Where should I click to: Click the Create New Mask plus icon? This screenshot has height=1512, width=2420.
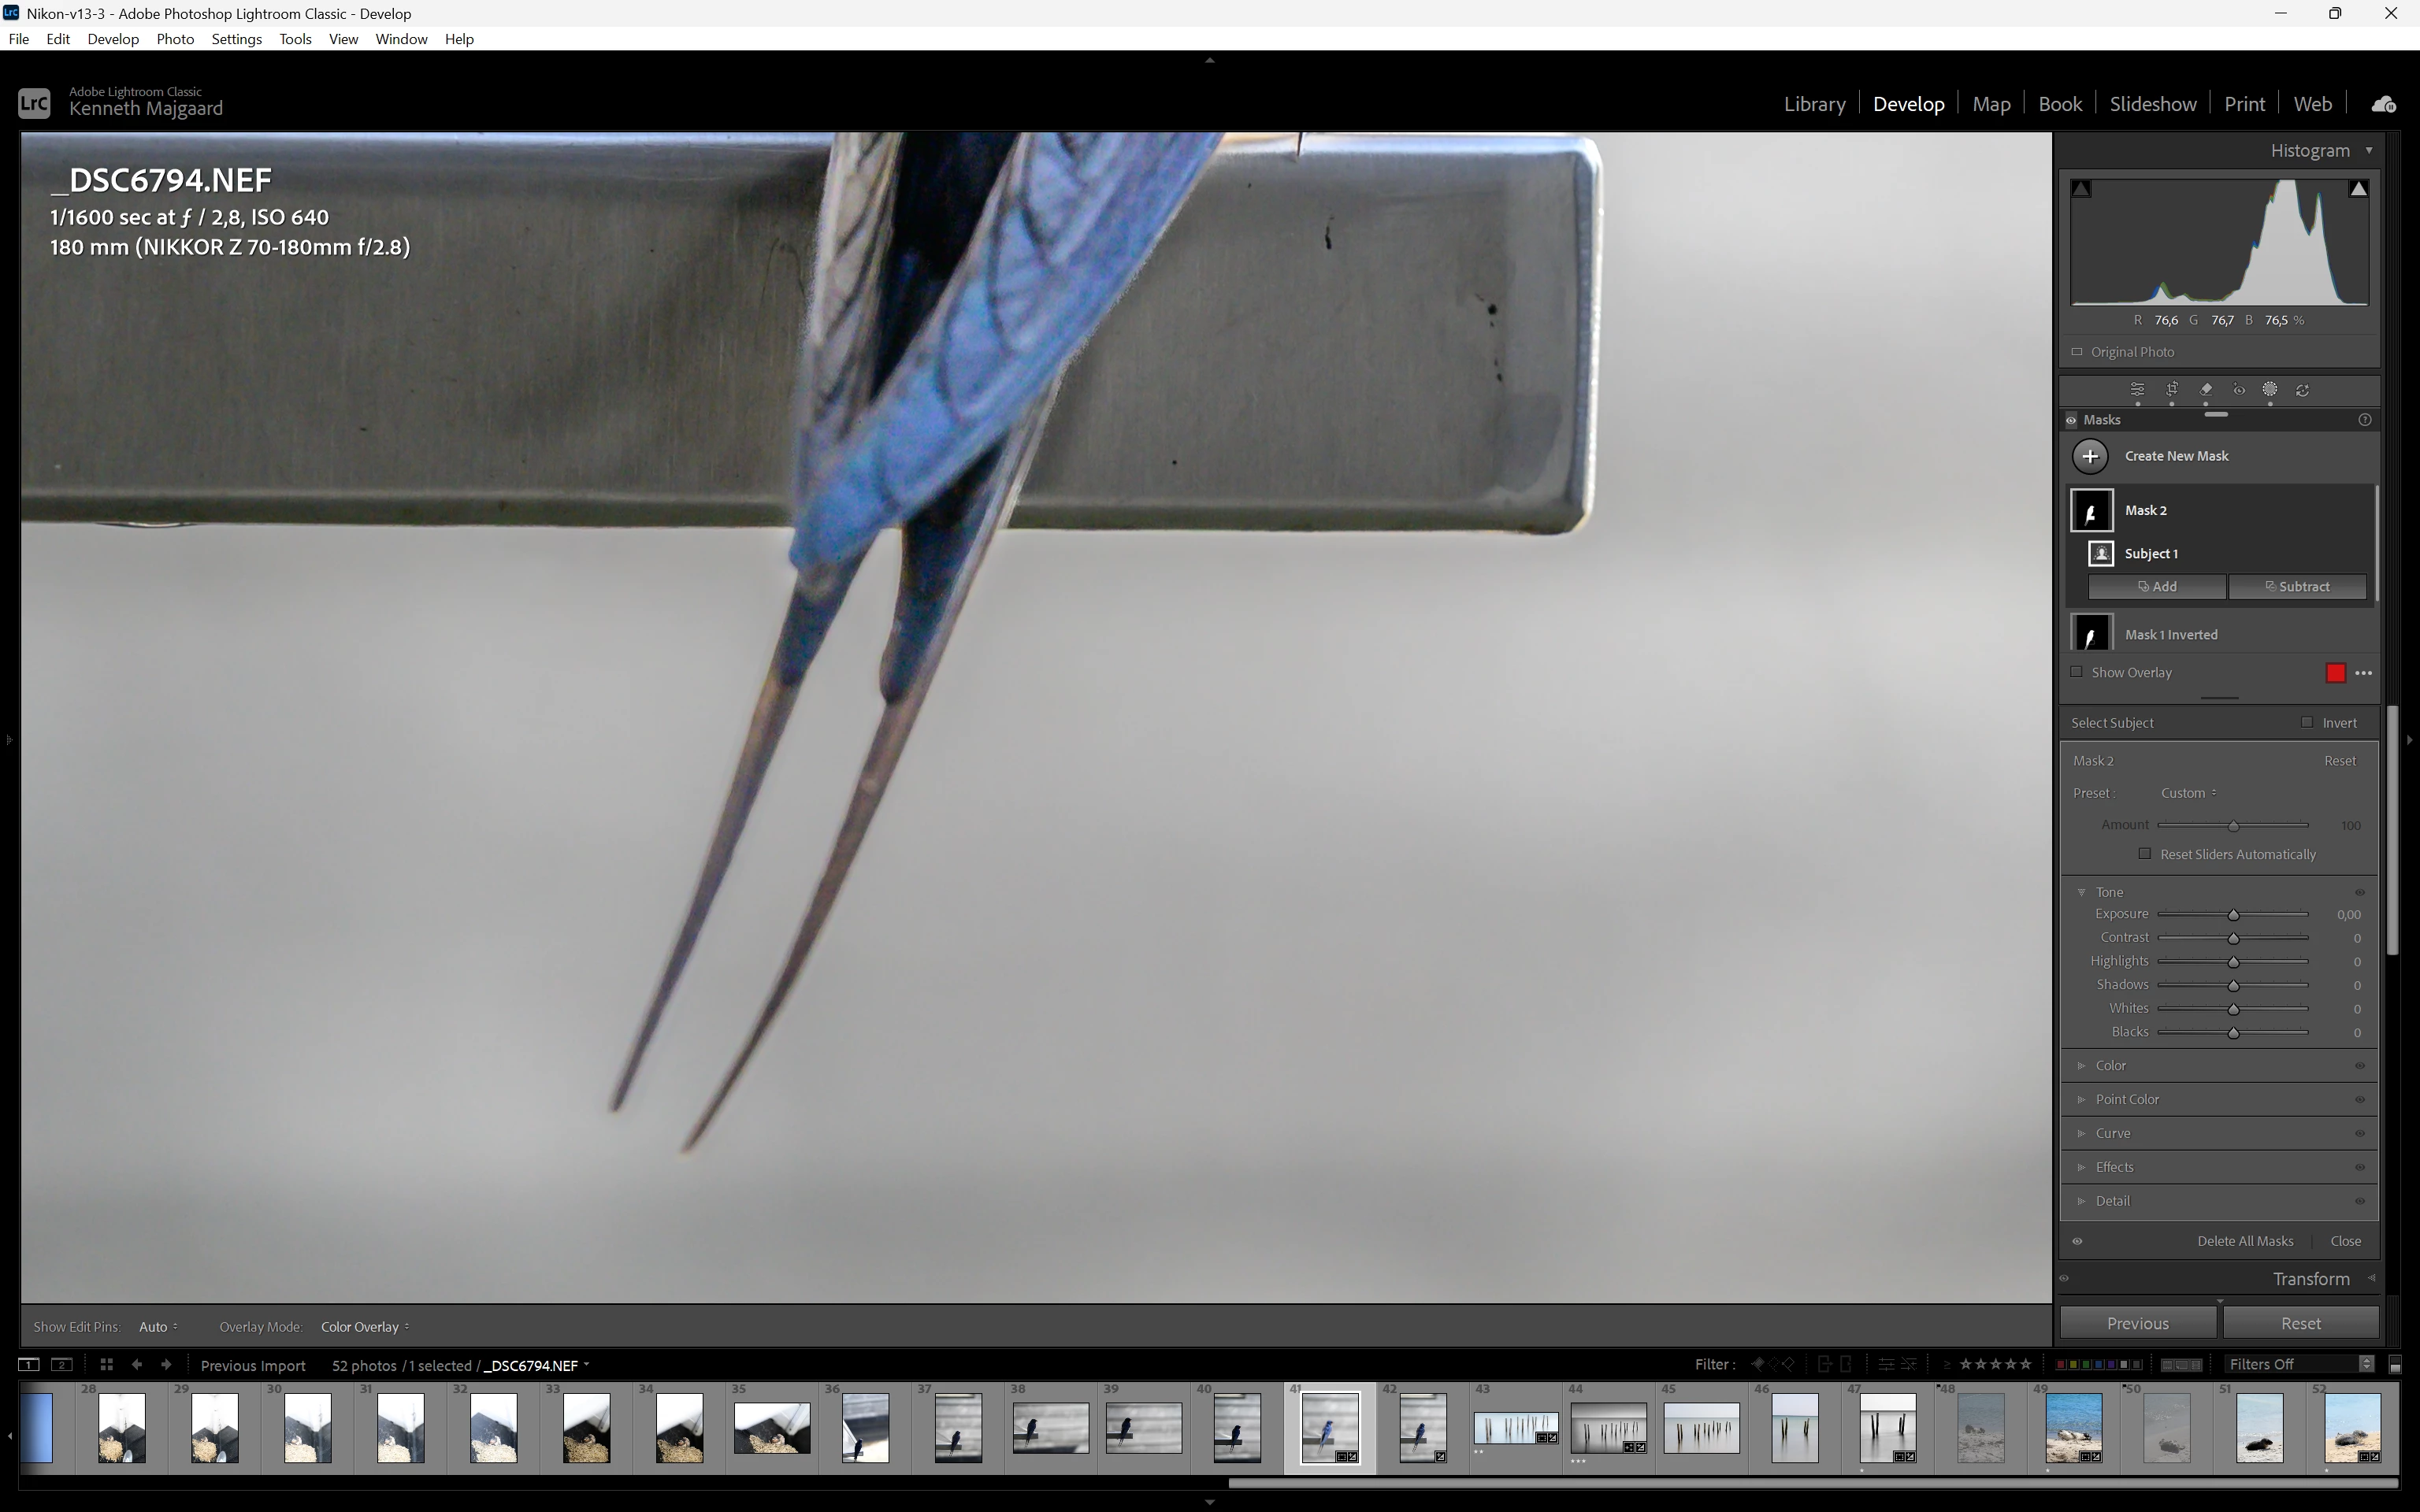(x=2090, y=456)
